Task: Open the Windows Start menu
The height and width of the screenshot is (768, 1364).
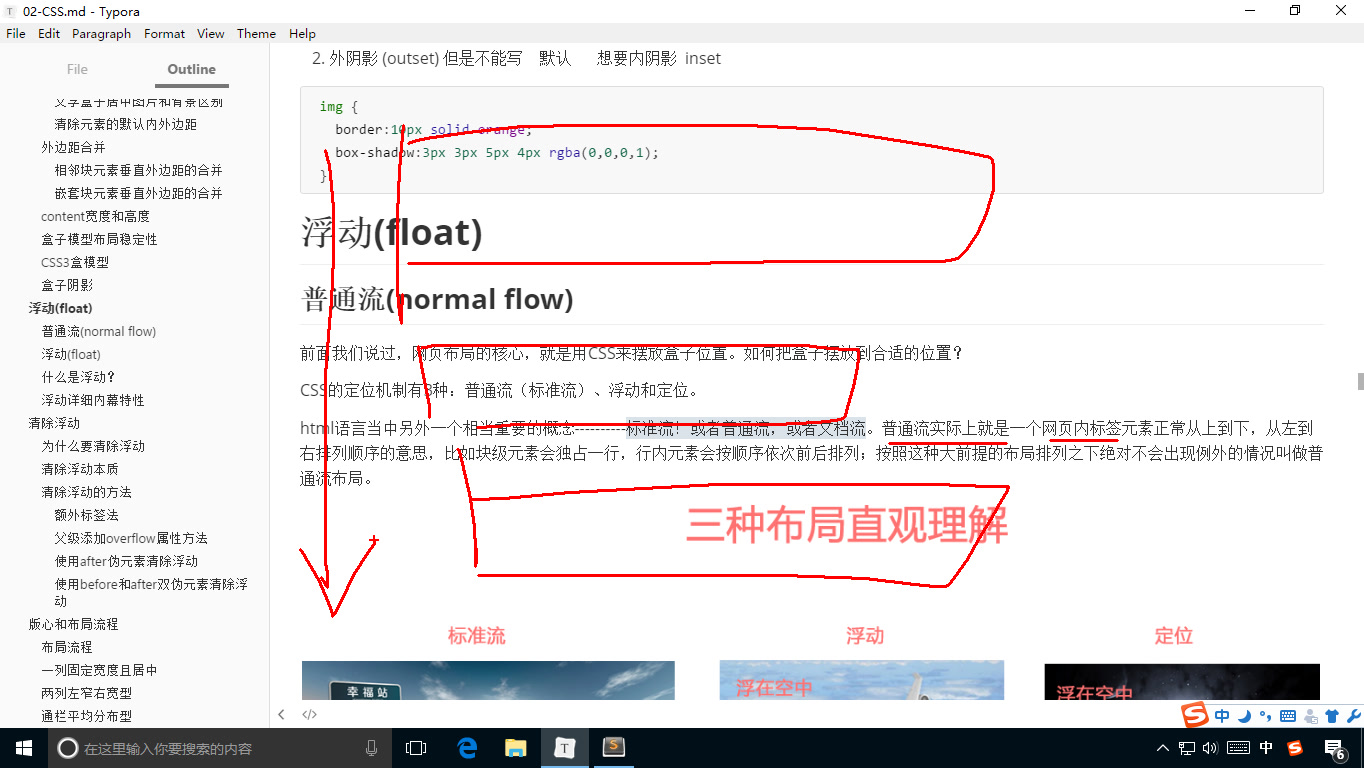Action: [x=24, y=748]
